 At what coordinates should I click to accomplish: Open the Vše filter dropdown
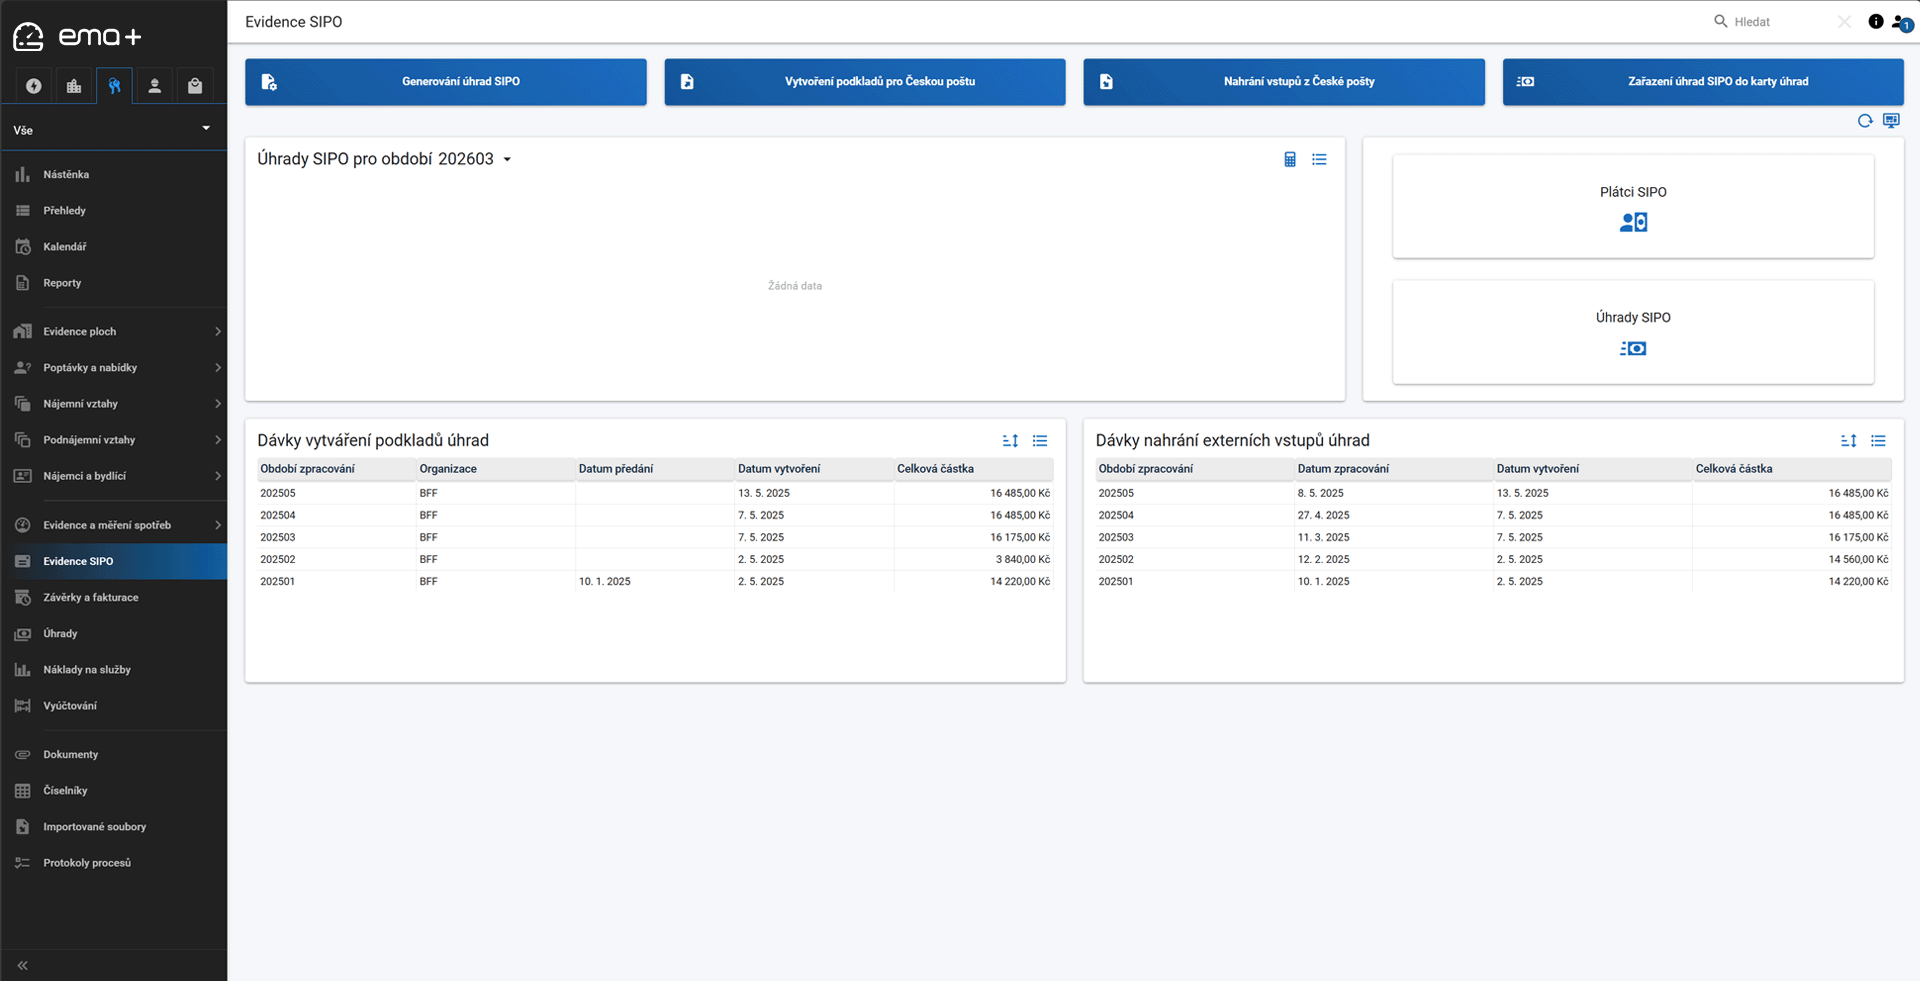tap(113, 130)
